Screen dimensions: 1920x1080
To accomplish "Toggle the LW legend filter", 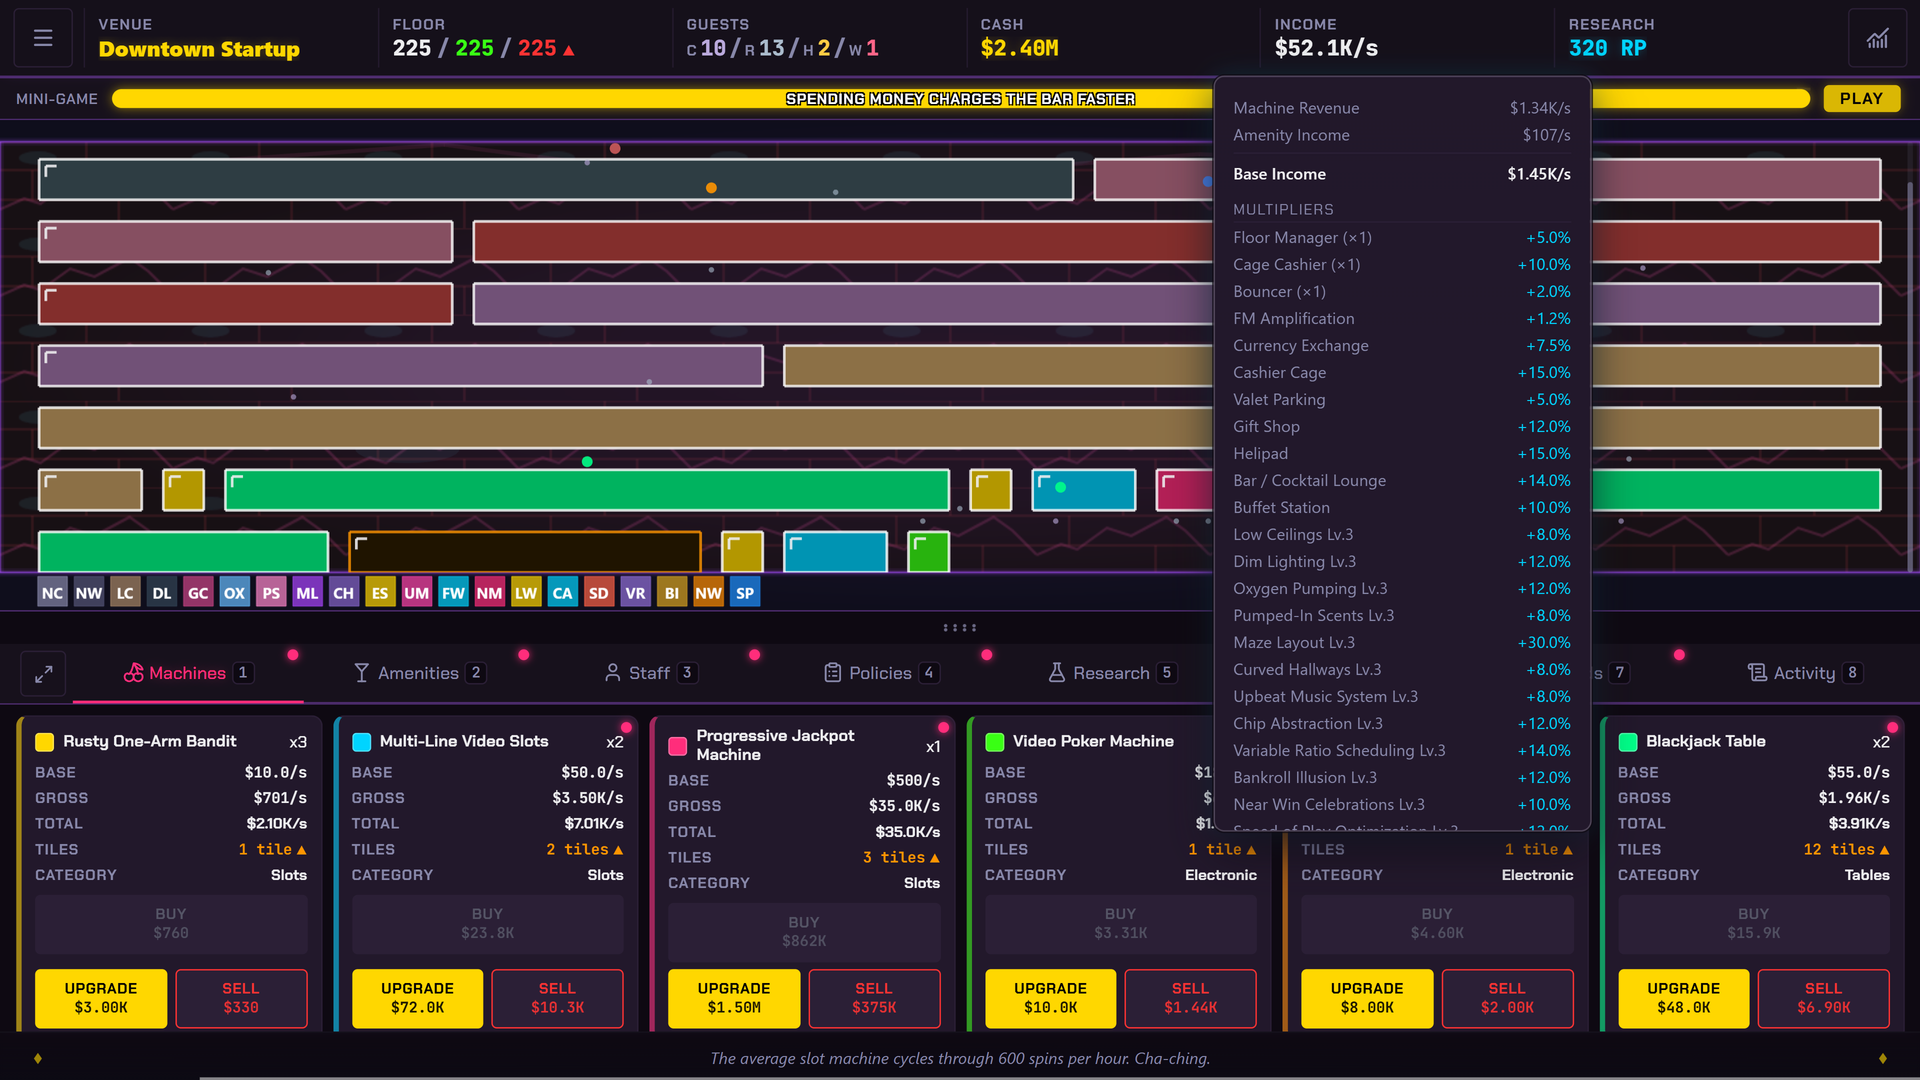I will [x=526, y=593].
